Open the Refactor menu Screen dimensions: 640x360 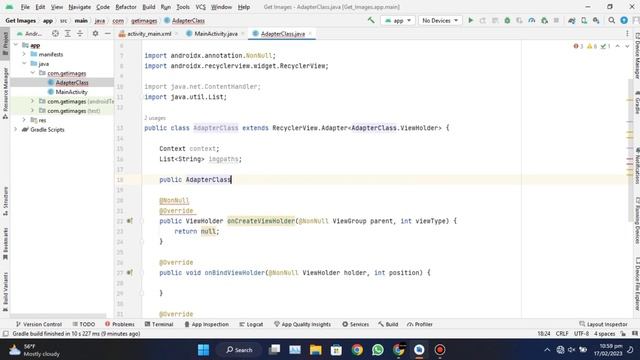pos(126,7)
